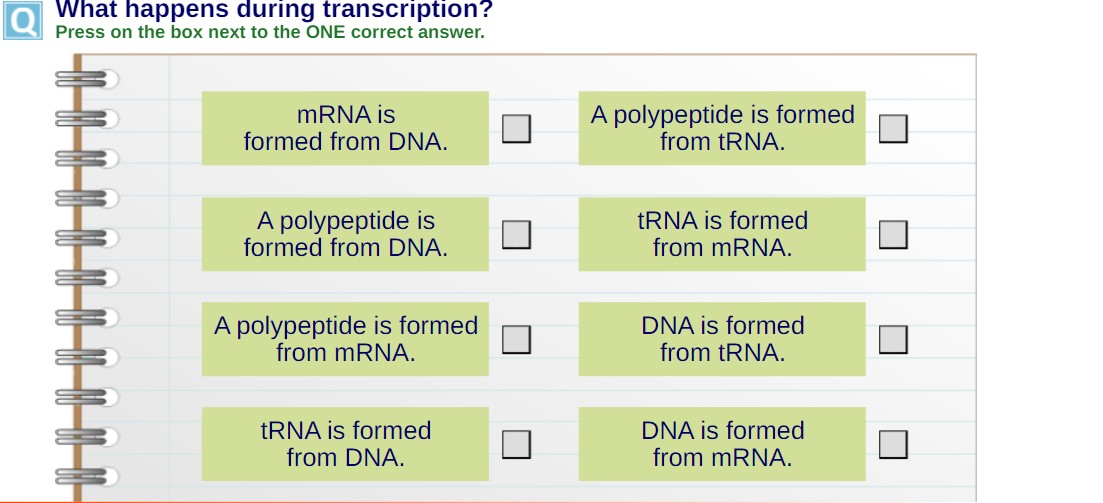The image size is (1103, 503).
Task: Select the 'tRNA is formed from DNA' label
Action: (x=345, y=444)
